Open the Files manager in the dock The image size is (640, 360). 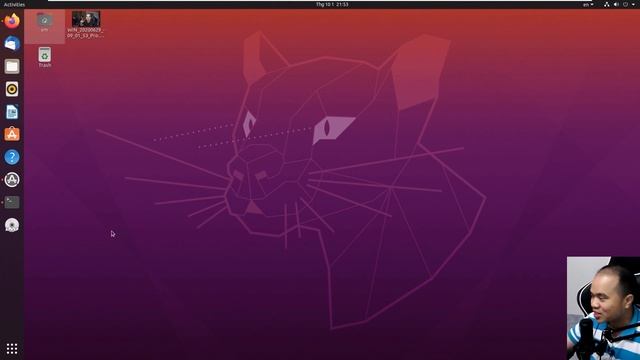point(12,66)
